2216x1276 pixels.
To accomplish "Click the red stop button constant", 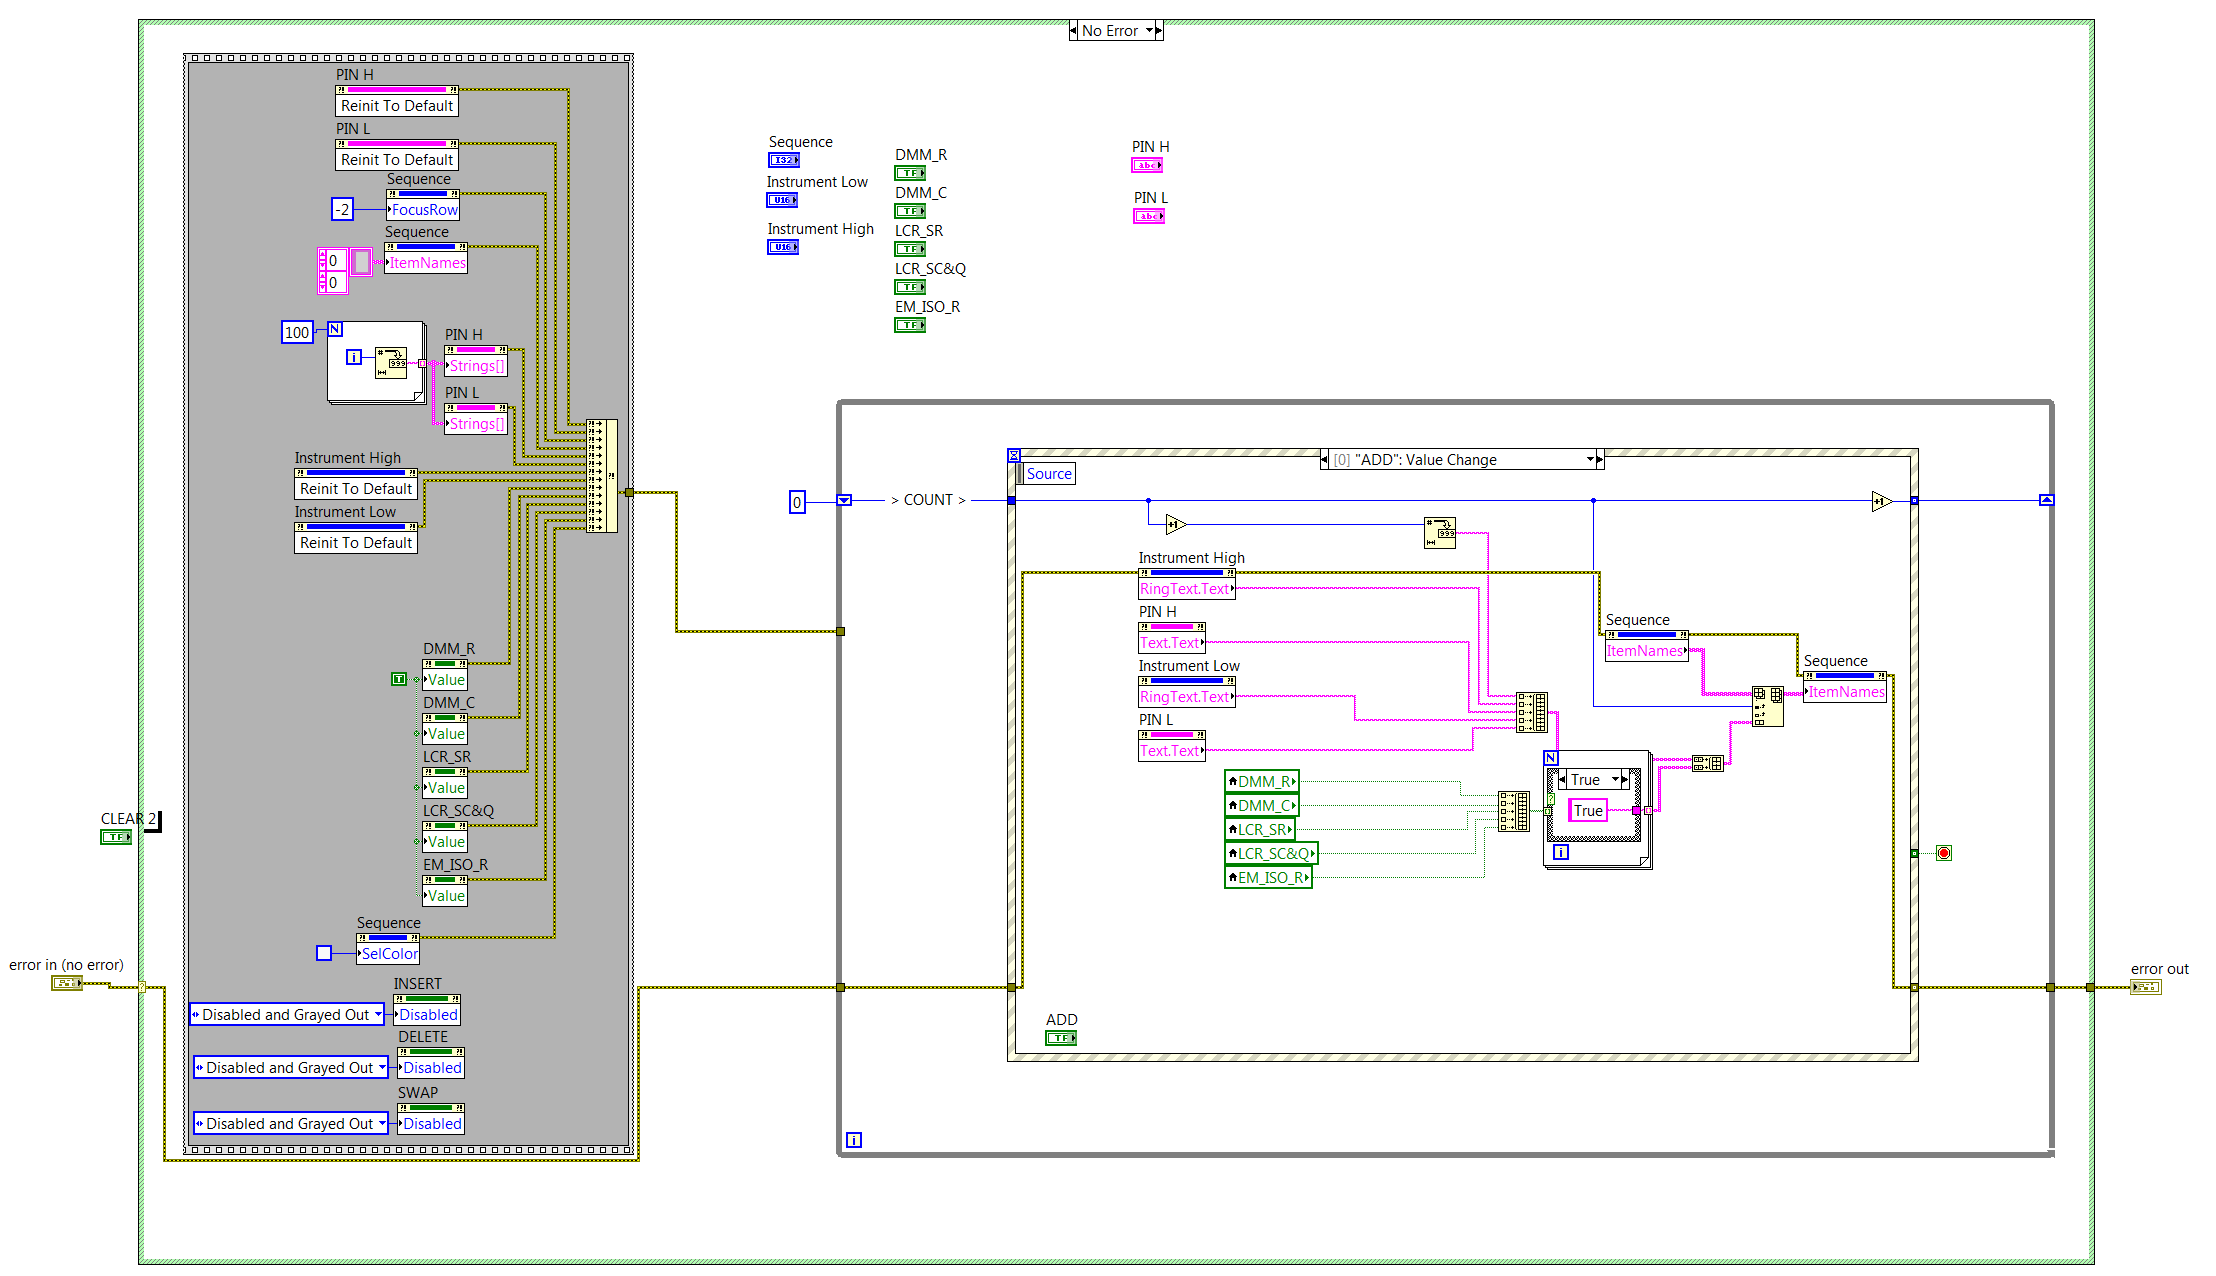I will click(1943, 853).
